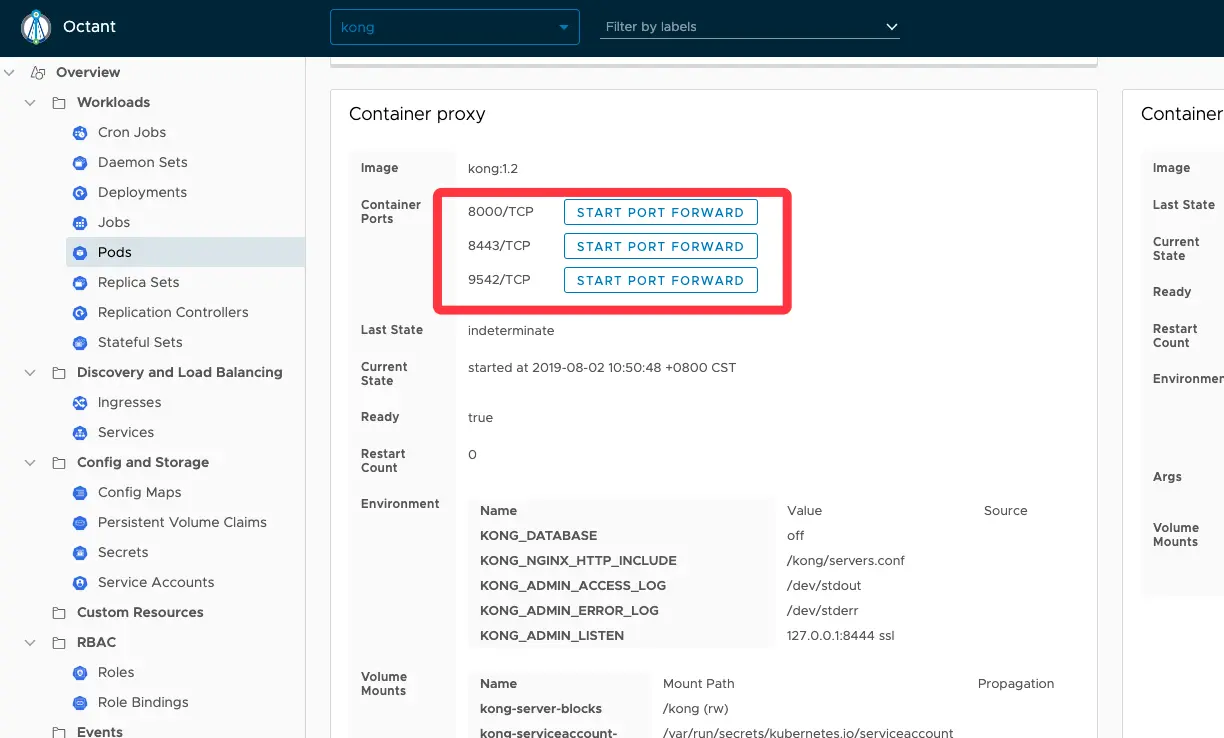Open Secrets in the sidebar
Viewport: 1224px width, 738px height.
point(123,552)
